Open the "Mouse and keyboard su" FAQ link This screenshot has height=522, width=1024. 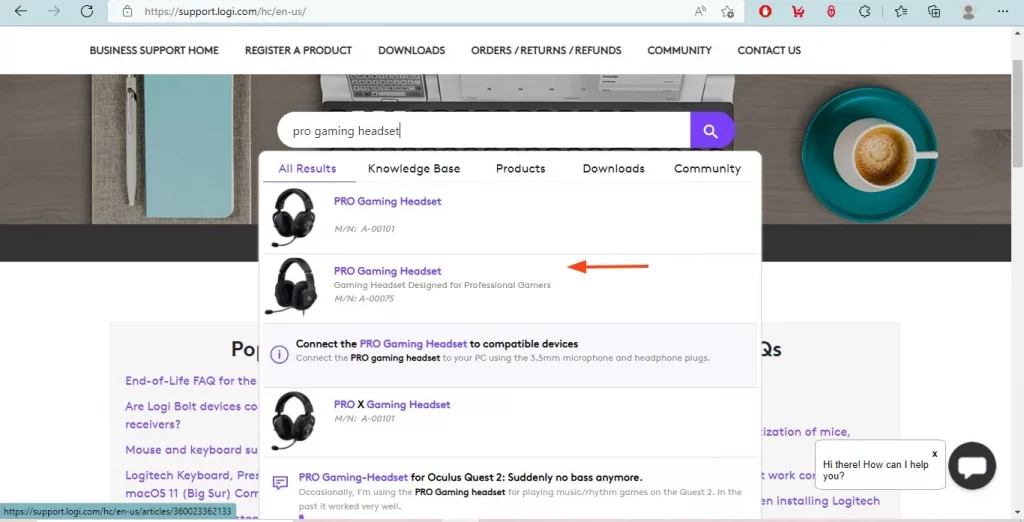coord(191,449)
